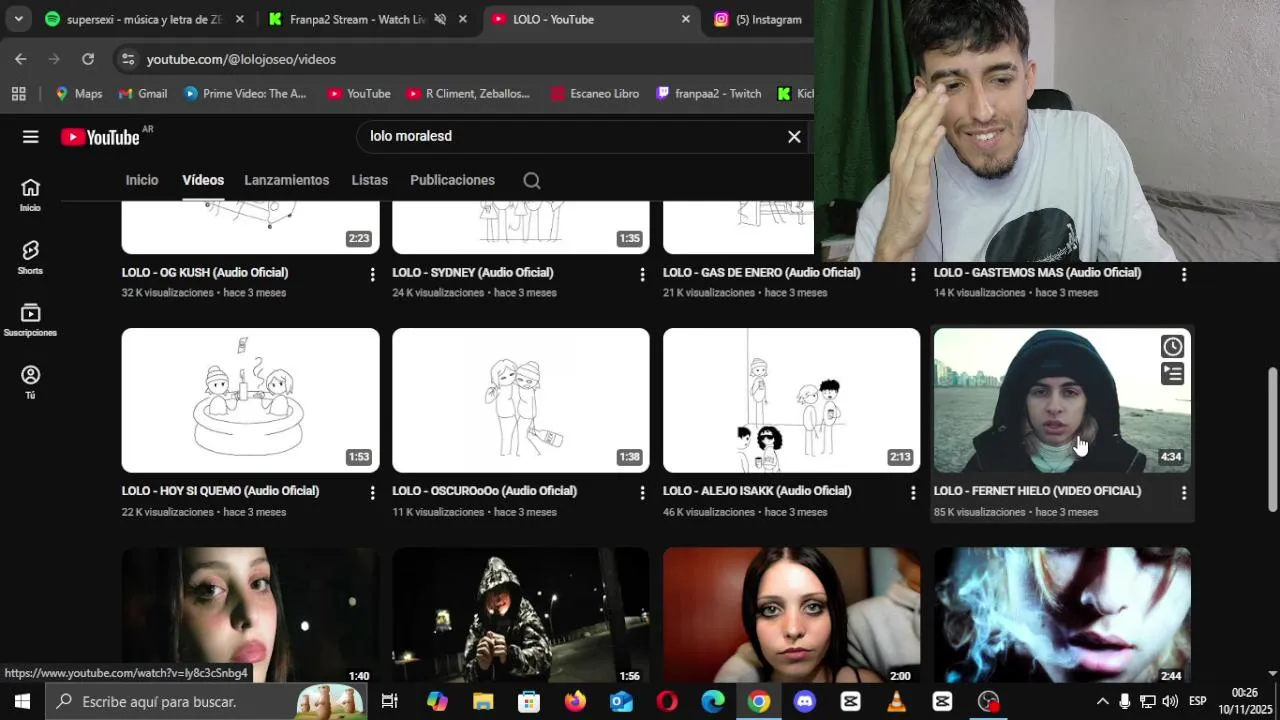Add FERNET HIELO to the queue
1280x720 pixels.
pyautogui.click(x=1172, y=374)
